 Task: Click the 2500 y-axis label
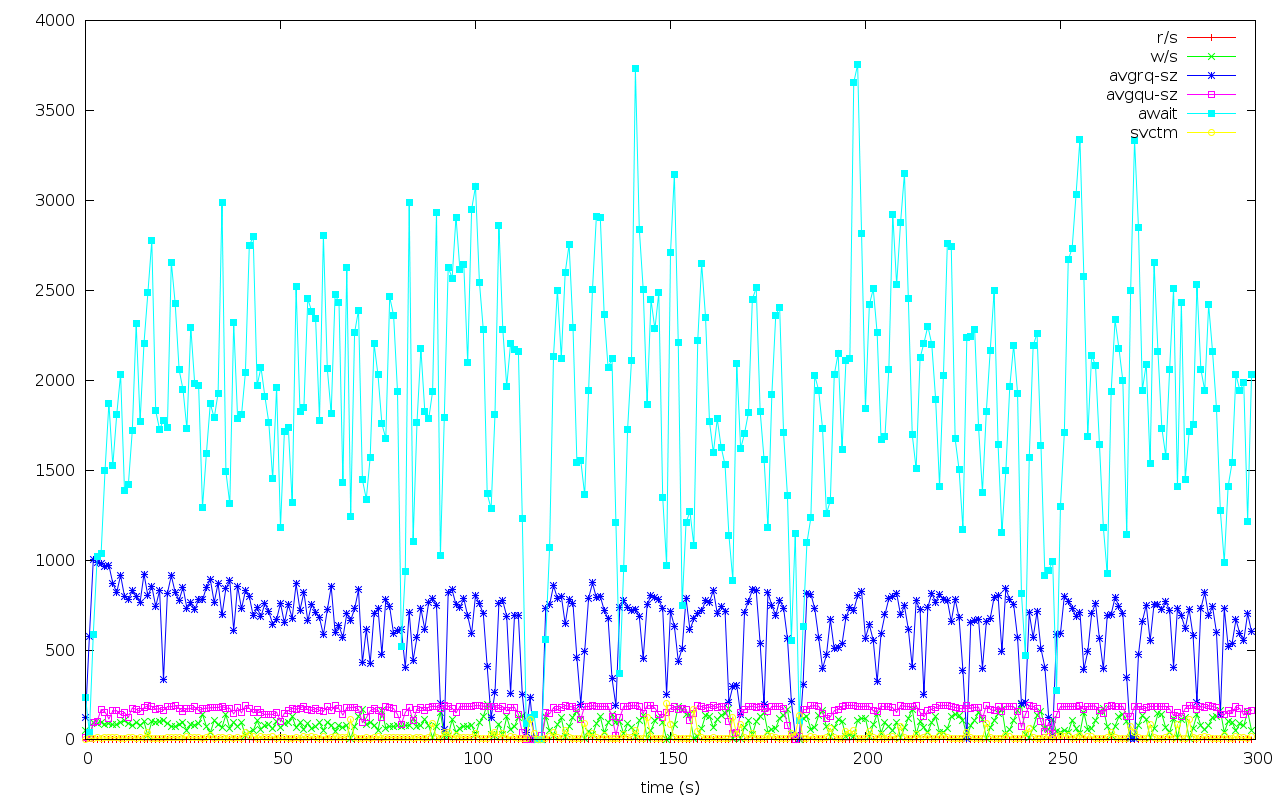tap(56, 290)
